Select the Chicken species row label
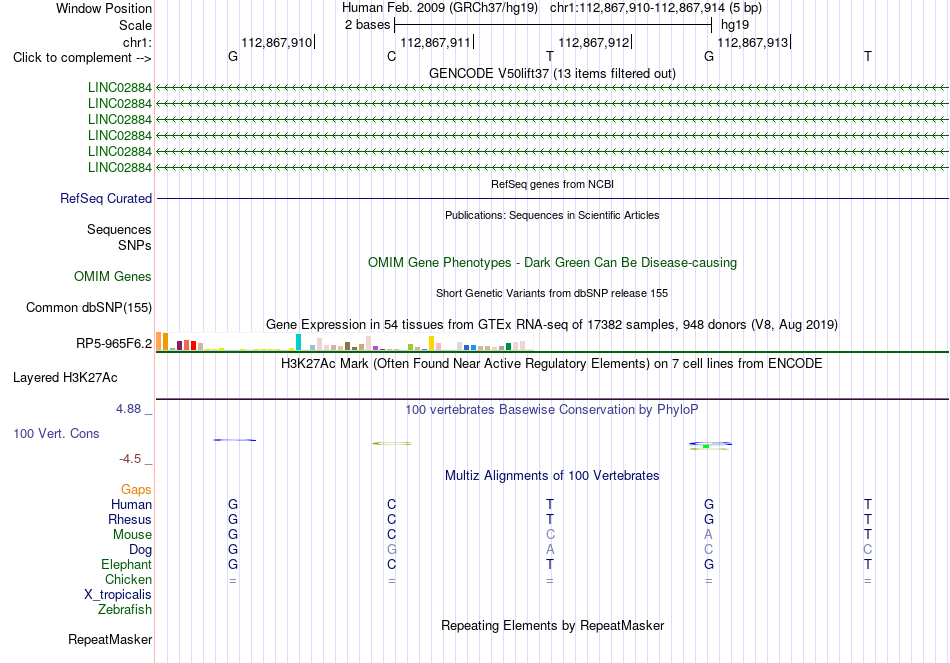The image size is (950, 663). click(128, 579)
